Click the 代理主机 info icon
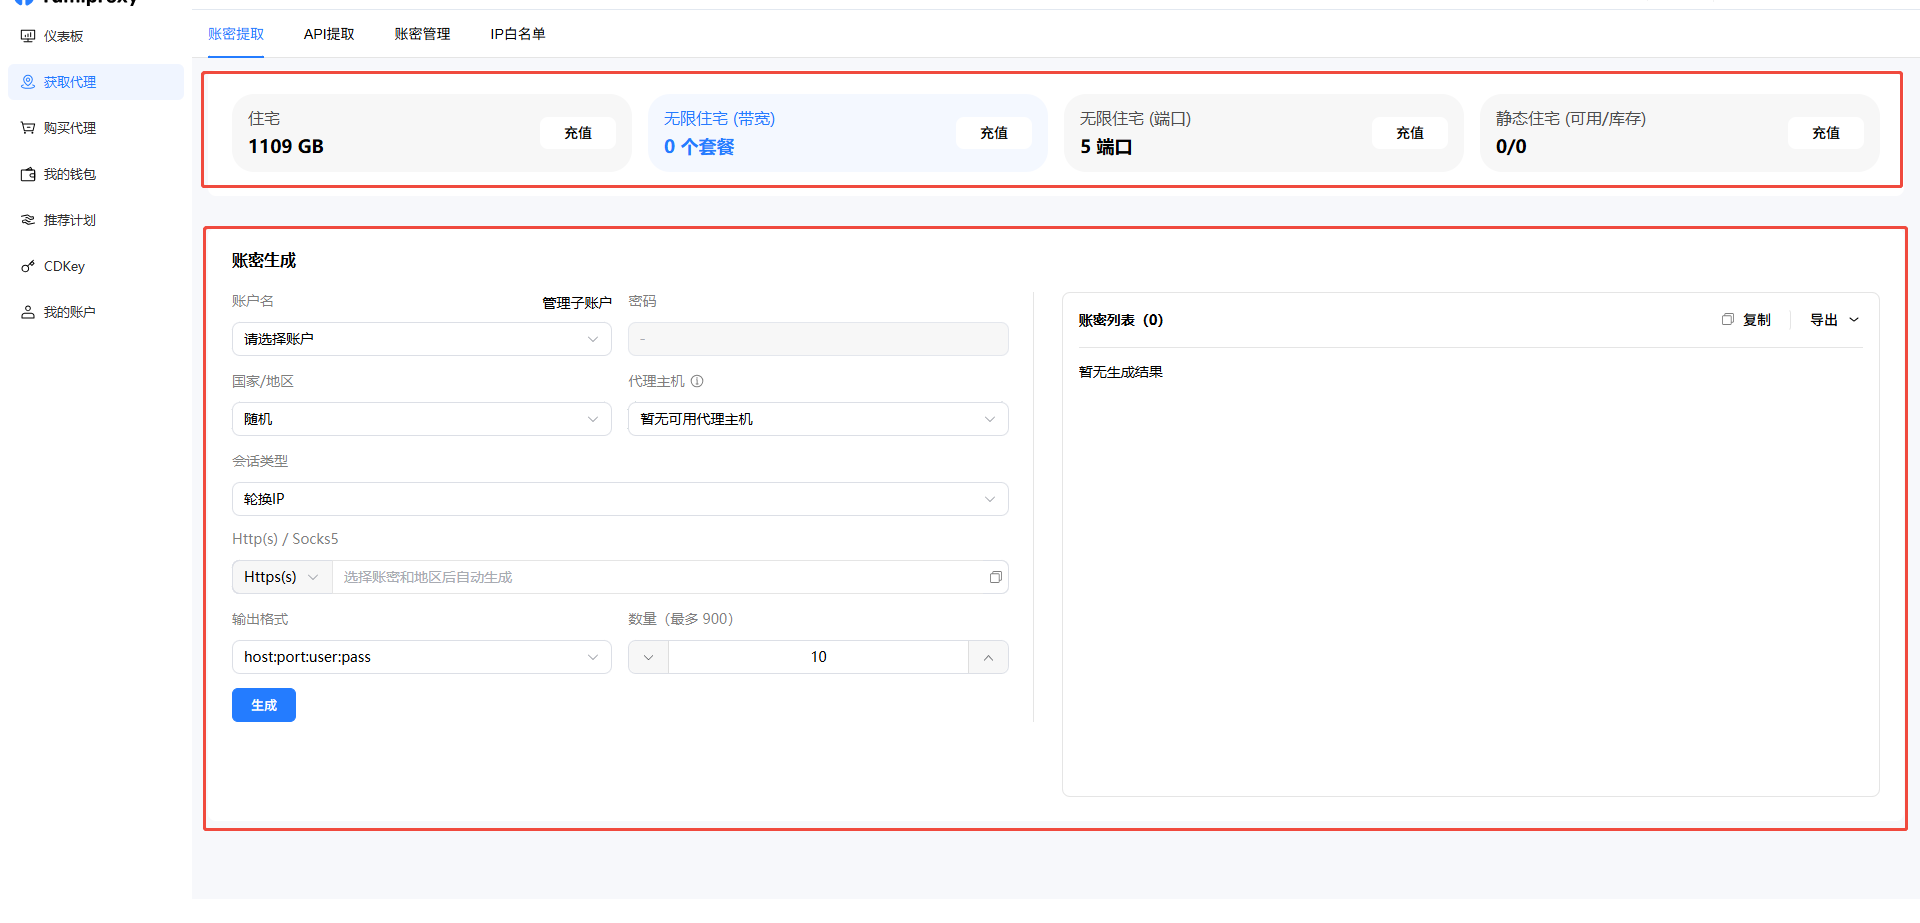 coord(697,381)
